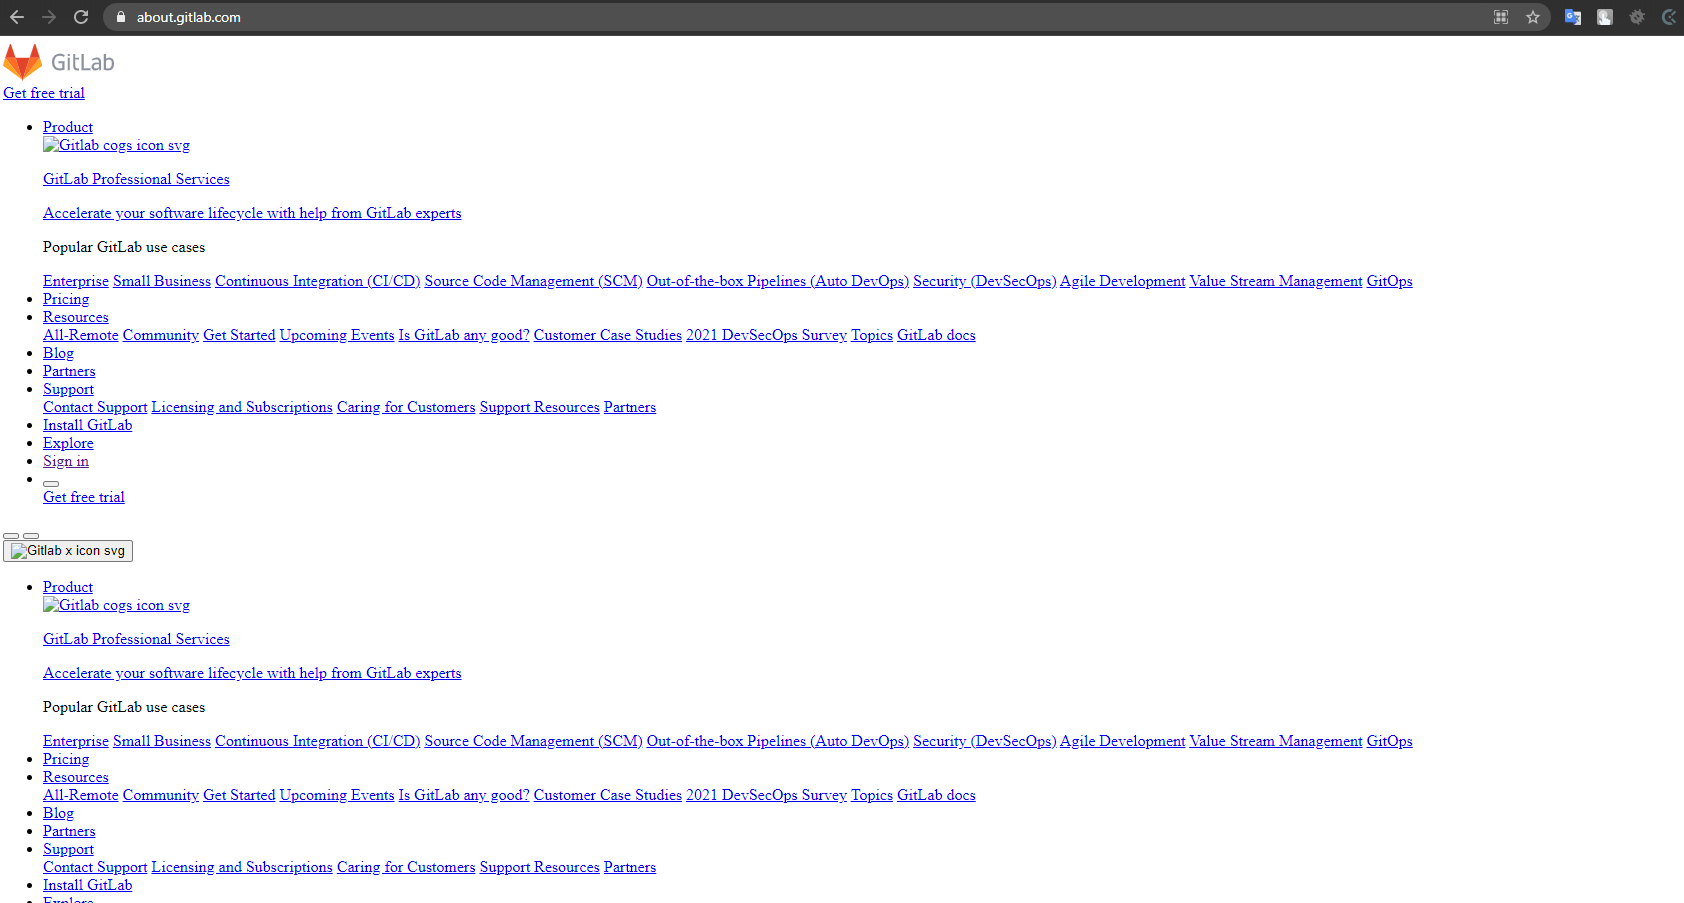Open Customer Case Studies in upper menu
This screenshot has width=1684, height=903.
click(608, 335)
